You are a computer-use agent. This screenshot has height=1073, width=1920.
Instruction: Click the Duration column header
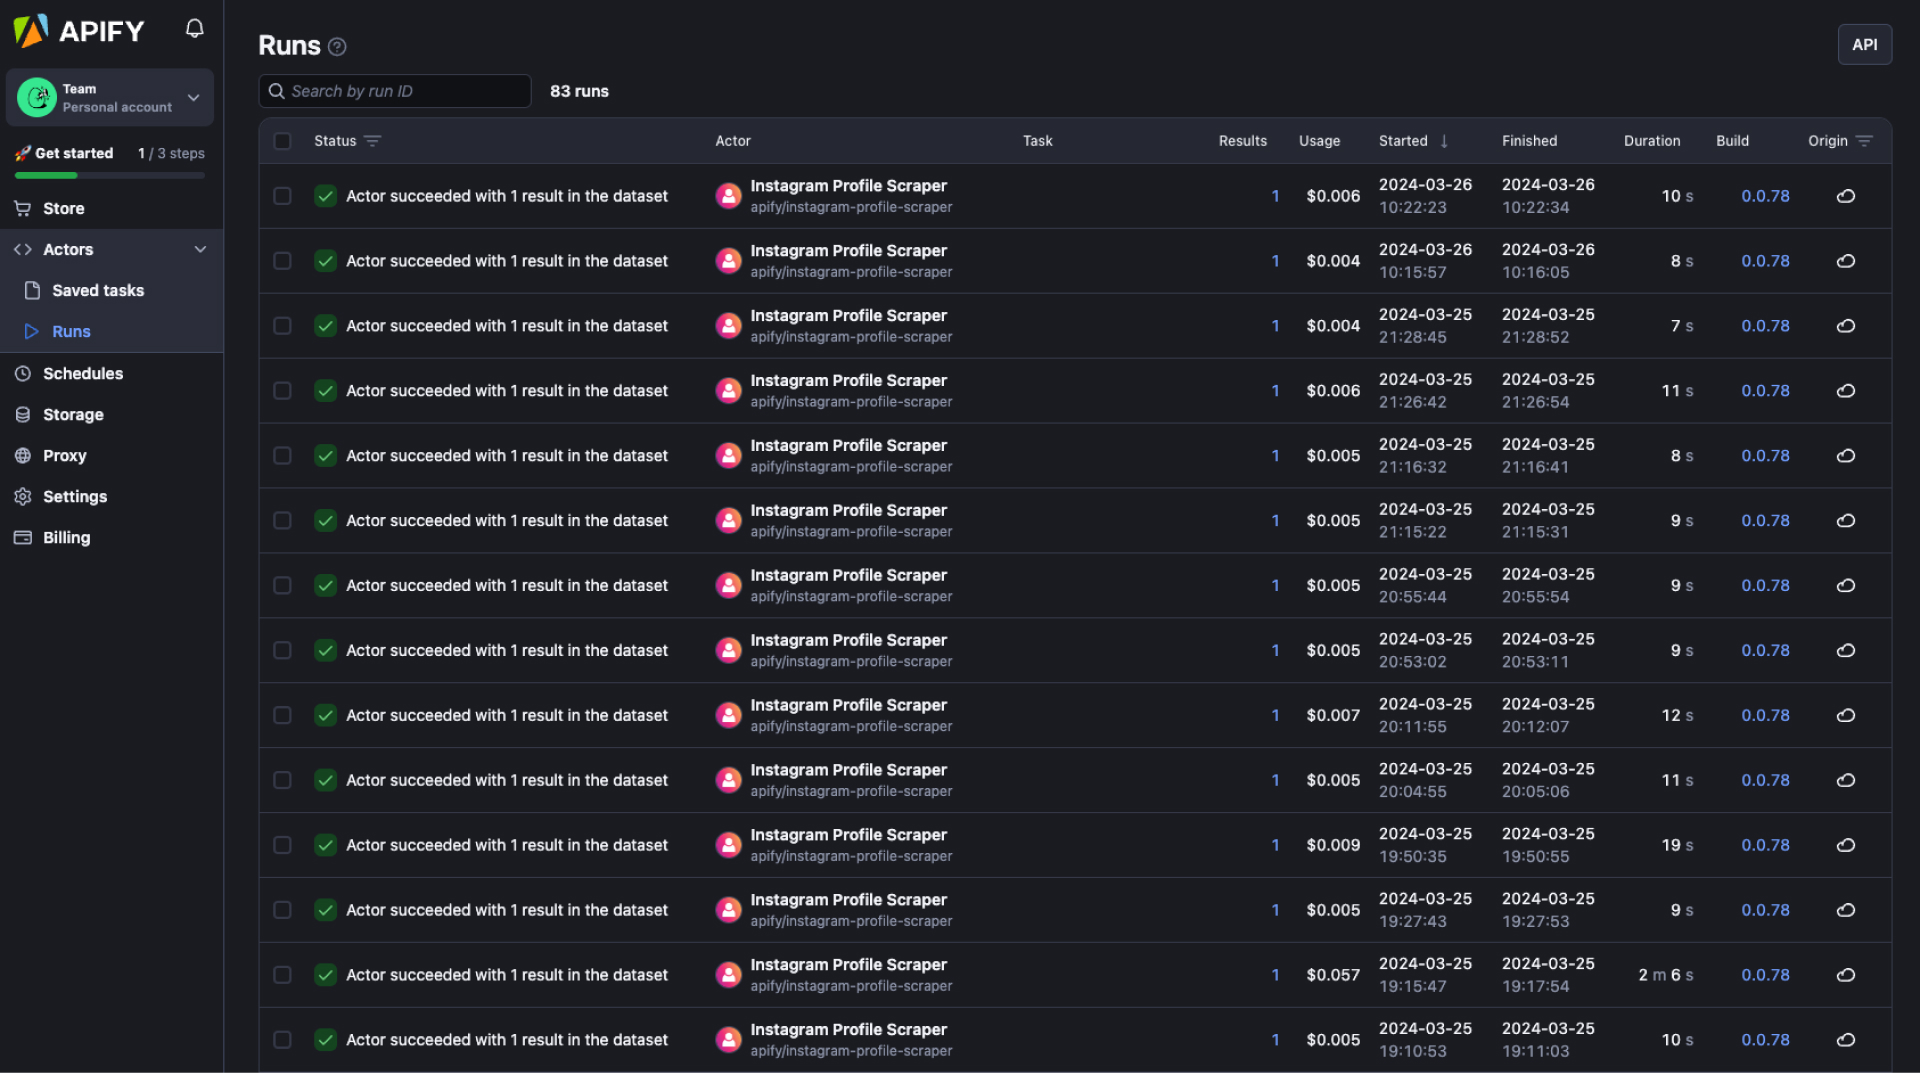[1651, 141]
